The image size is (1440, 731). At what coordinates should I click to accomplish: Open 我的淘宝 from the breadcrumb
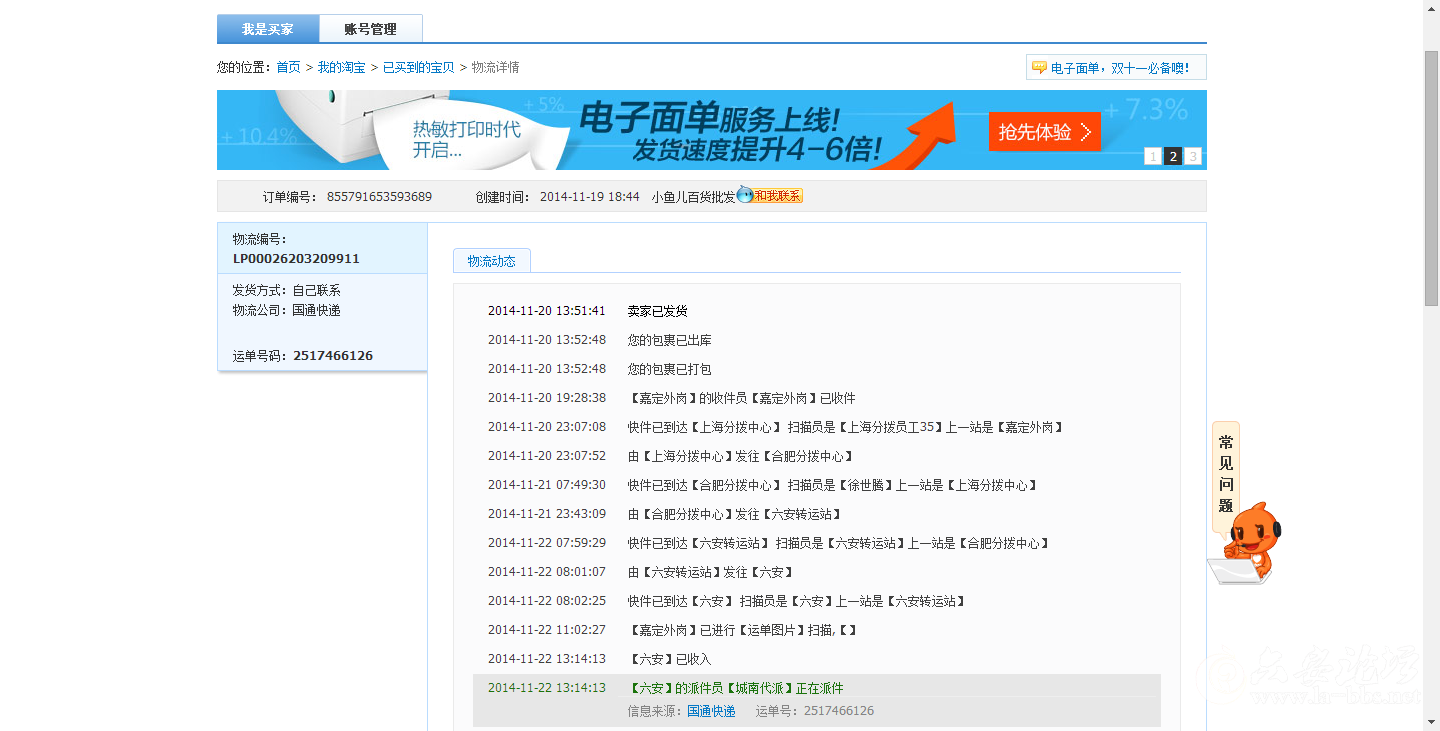coord(341,67)
